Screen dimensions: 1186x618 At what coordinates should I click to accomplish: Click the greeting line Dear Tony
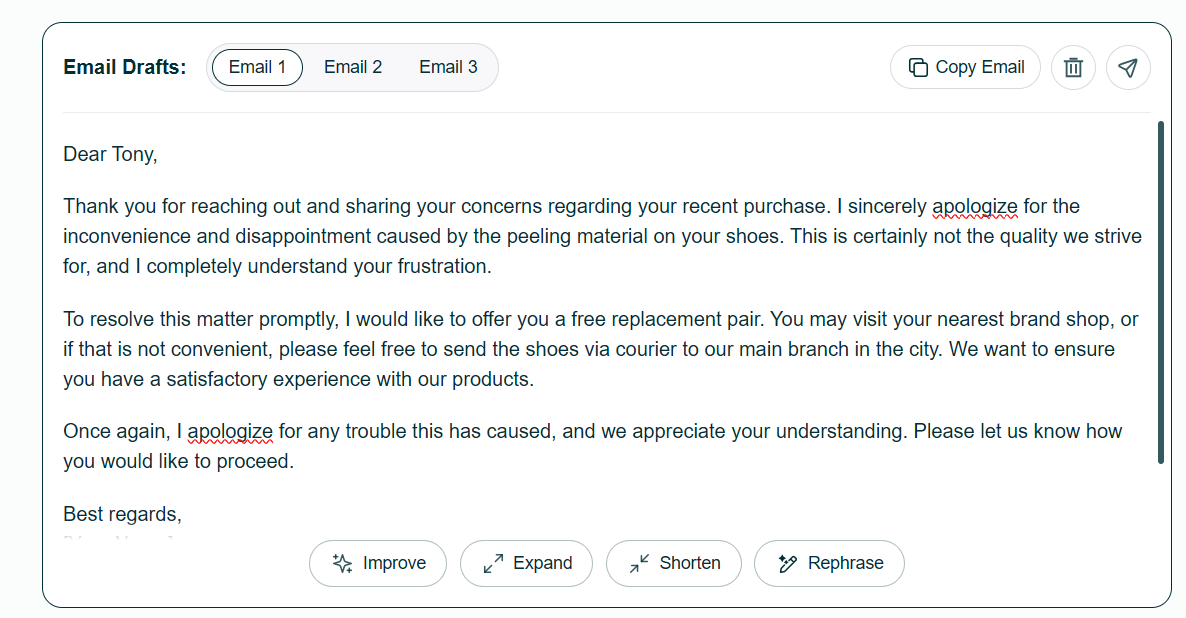click(x=110, y=154)
